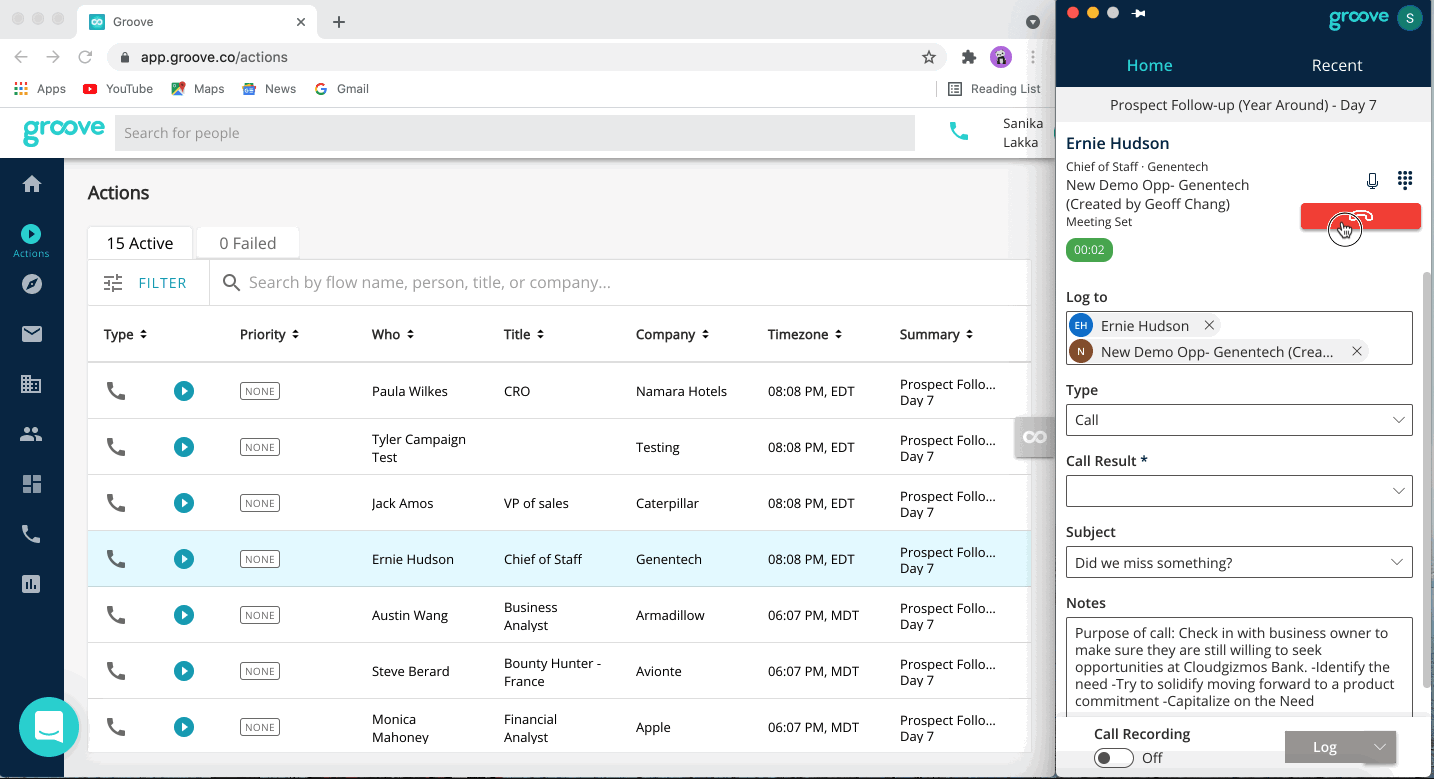
Task: Open the dashboard grid sidebar icon
Action: [x=32, y=484]
